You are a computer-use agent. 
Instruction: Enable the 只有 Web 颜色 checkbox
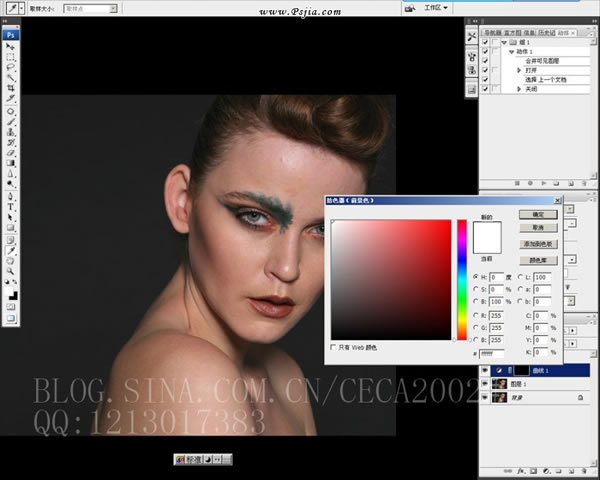pyautogui.click(x=334, y=347)
